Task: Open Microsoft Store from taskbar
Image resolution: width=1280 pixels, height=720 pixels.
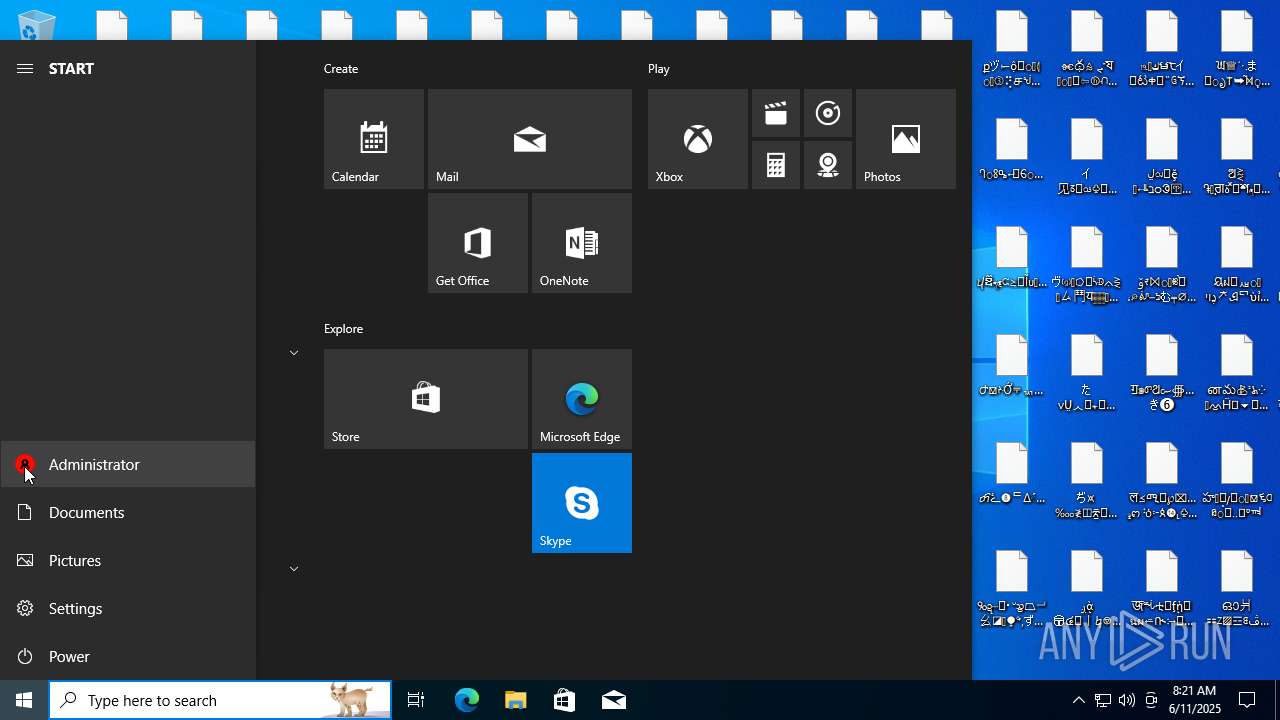Action: [564, 700]
